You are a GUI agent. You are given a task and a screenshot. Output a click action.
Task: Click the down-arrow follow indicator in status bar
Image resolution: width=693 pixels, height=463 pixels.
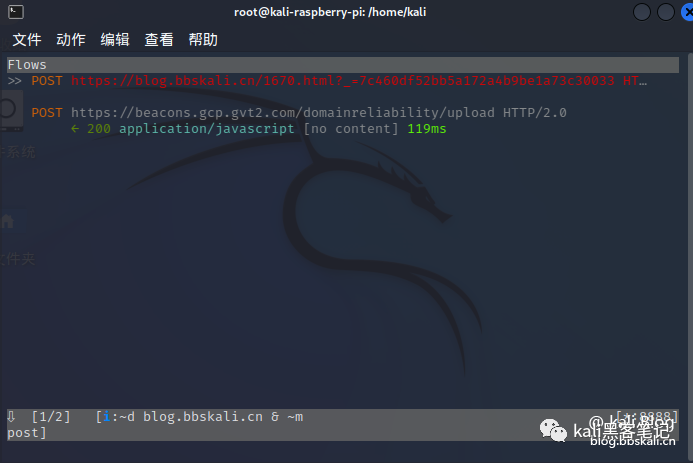coord(11,417)
